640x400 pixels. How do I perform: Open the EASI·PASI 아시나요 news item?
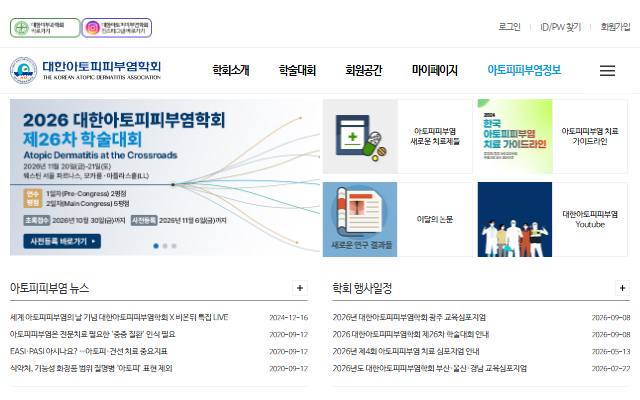pyautogui.click(x=89, y=351)
